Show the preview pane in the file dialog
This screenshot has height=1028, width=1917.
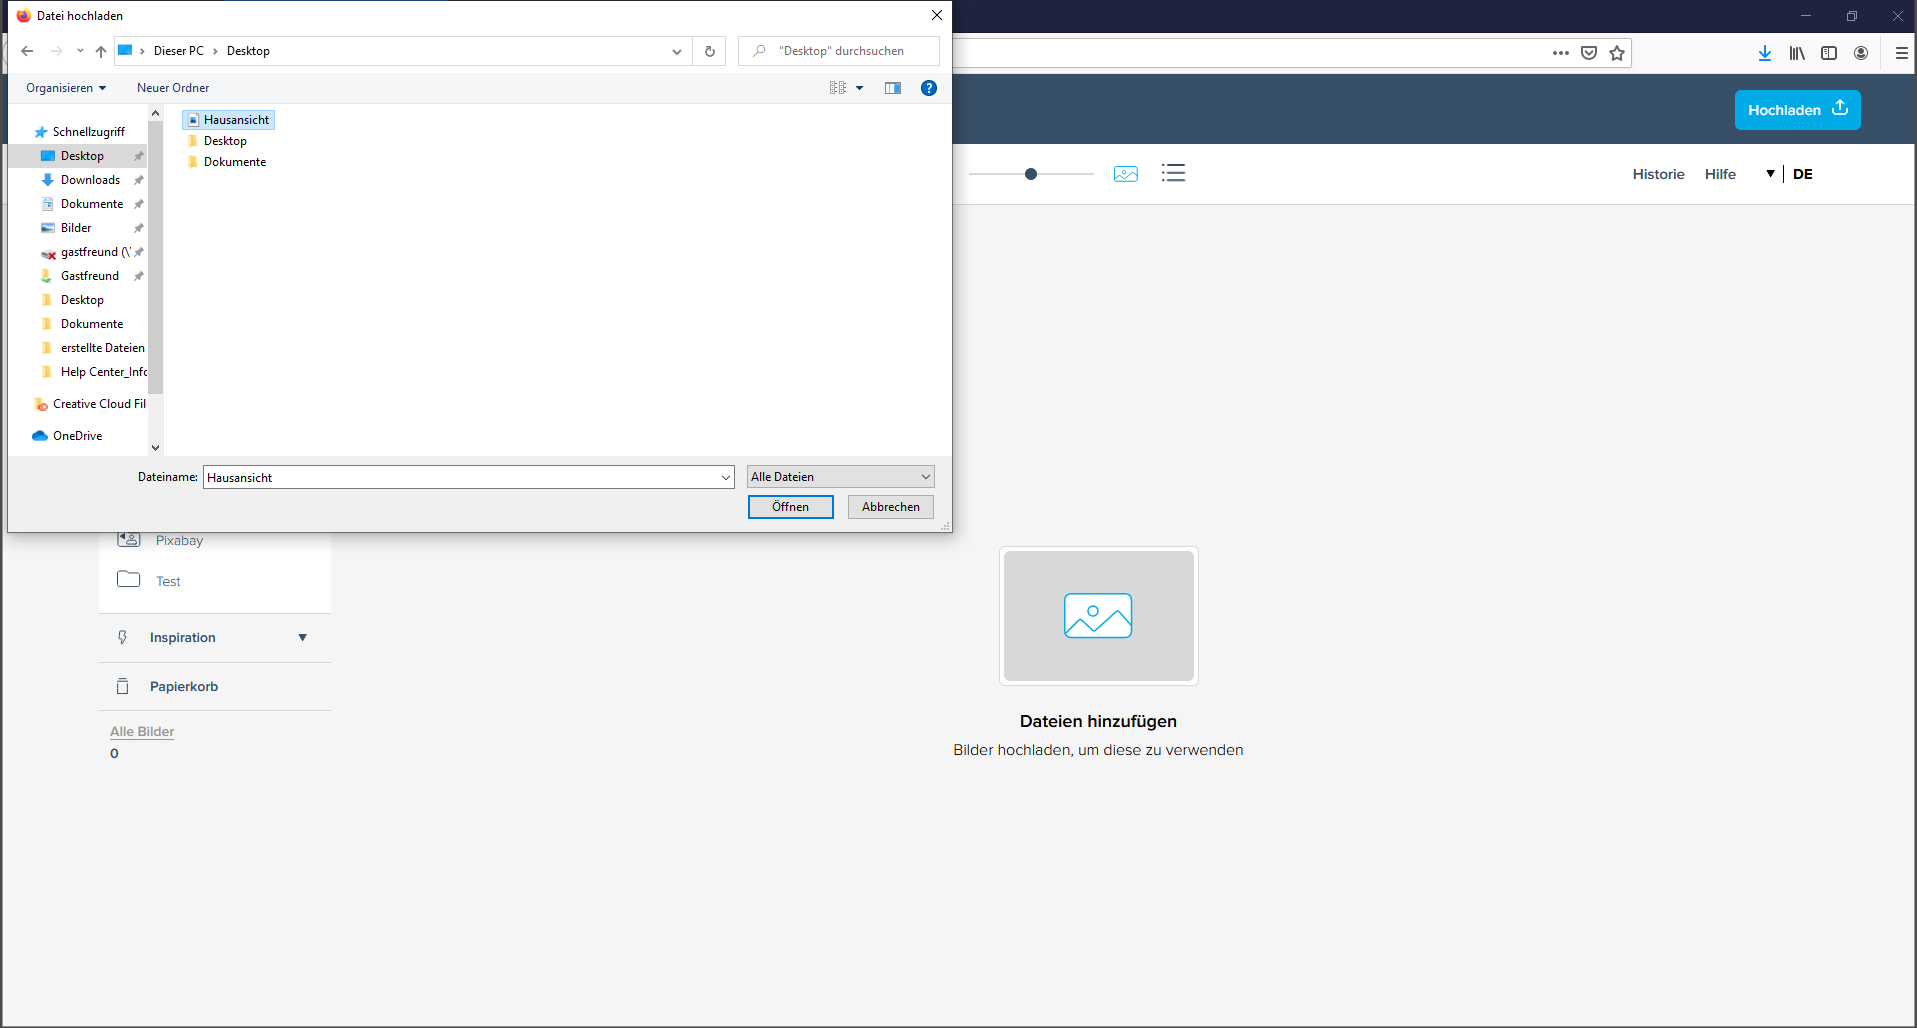pos(893,88)
